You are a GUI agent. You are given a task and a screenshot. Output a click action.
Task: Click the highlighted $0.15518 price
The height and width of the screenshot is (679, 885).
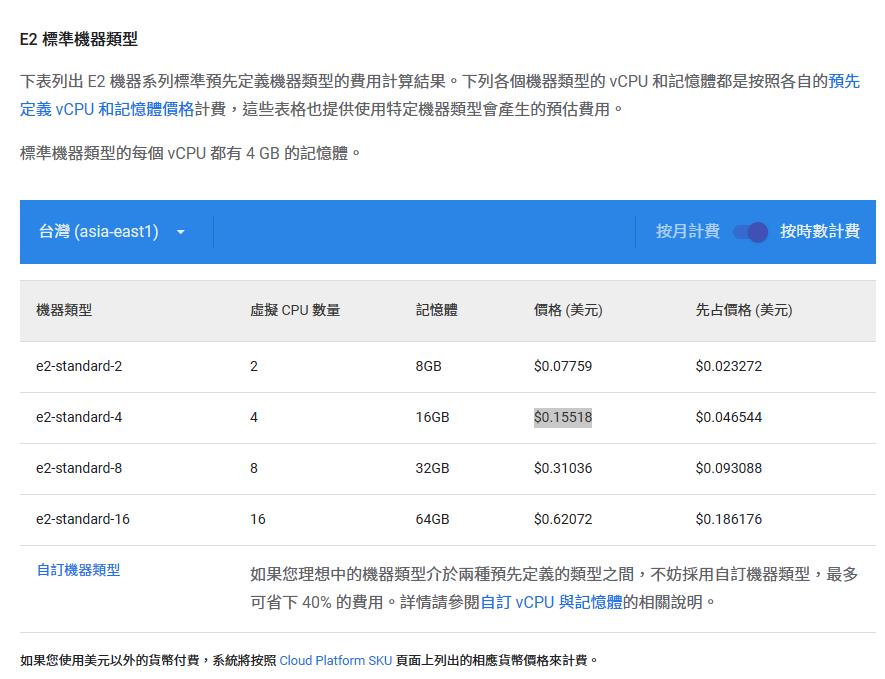563,417
